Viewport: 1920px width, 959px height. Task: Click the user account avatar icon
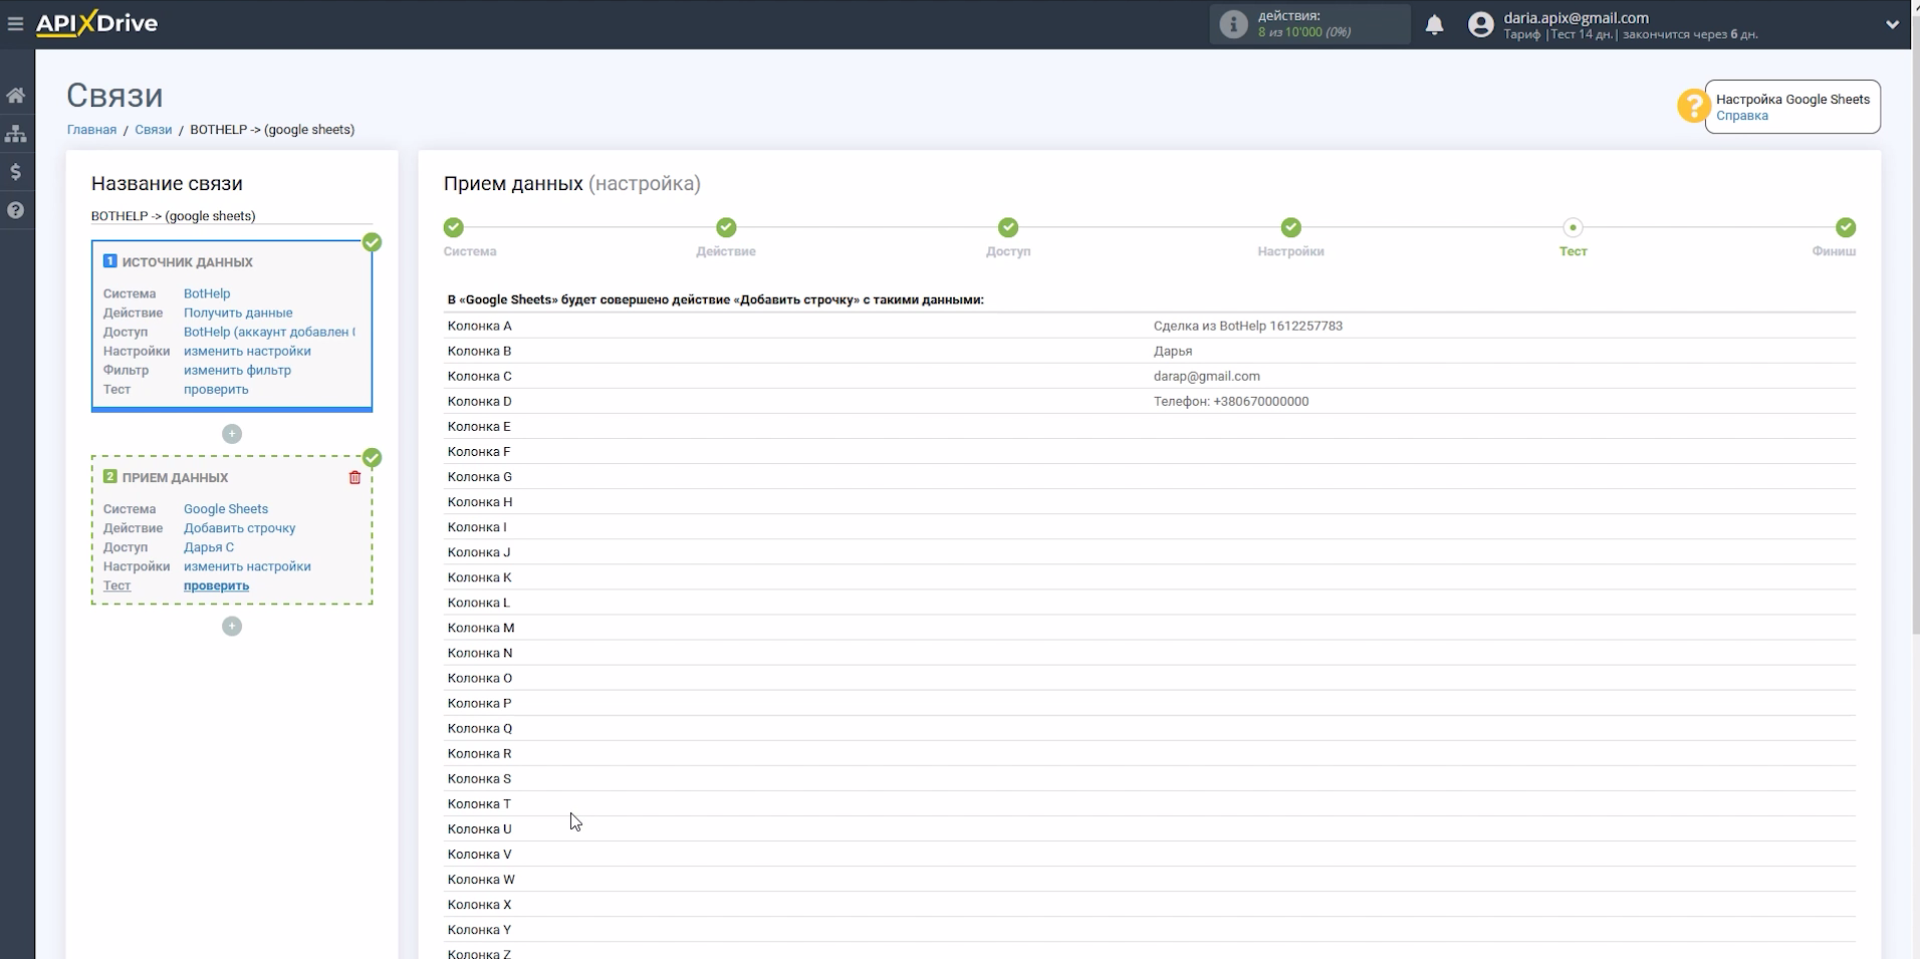tap(1480, 24)
